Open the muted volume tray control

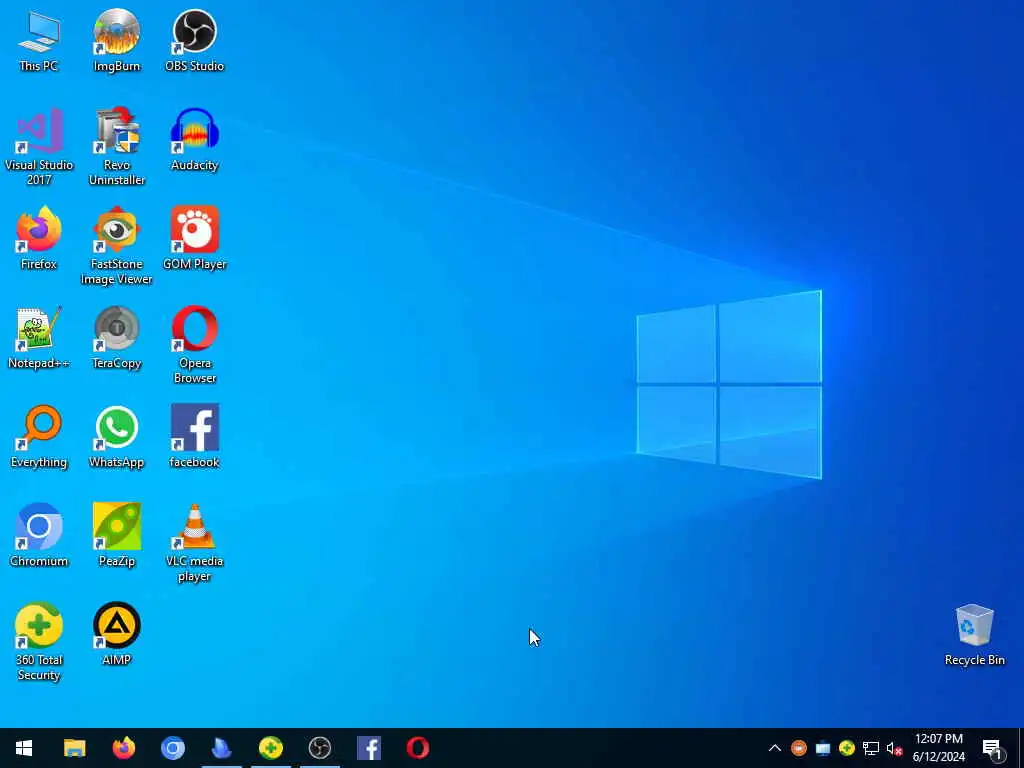click(895, 748)
